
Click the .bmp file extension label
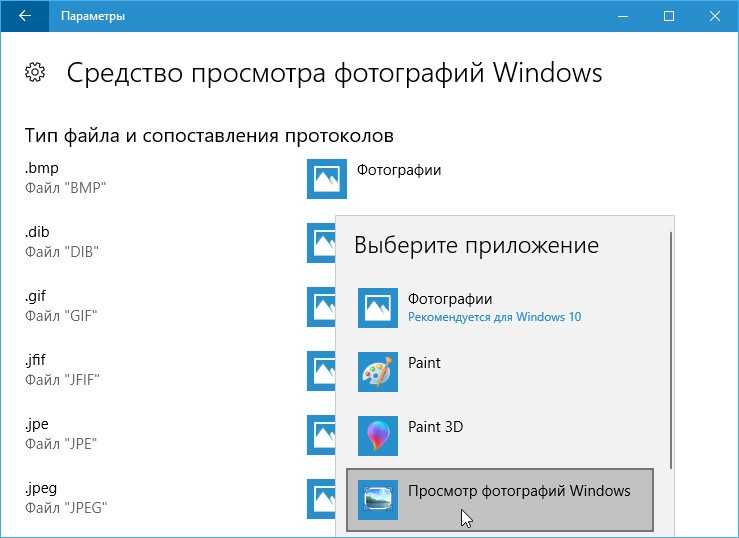tap(42, 168)
